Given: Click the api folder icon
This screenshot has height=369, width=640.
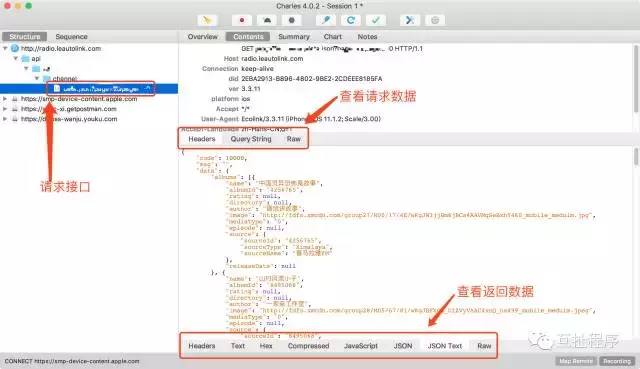Looking at the screenshot, I should point(26,58).
